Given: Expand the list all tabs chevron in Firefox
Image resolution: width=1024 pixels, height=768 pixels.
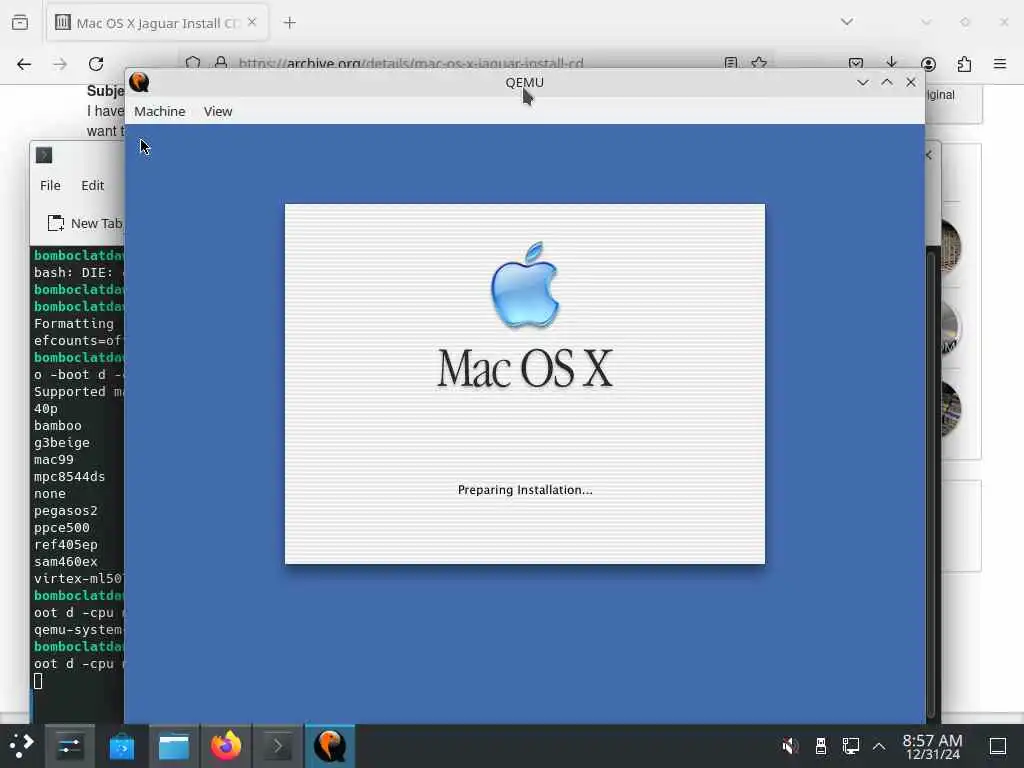Looking at the screenshot, I should (x=847, y=22).
